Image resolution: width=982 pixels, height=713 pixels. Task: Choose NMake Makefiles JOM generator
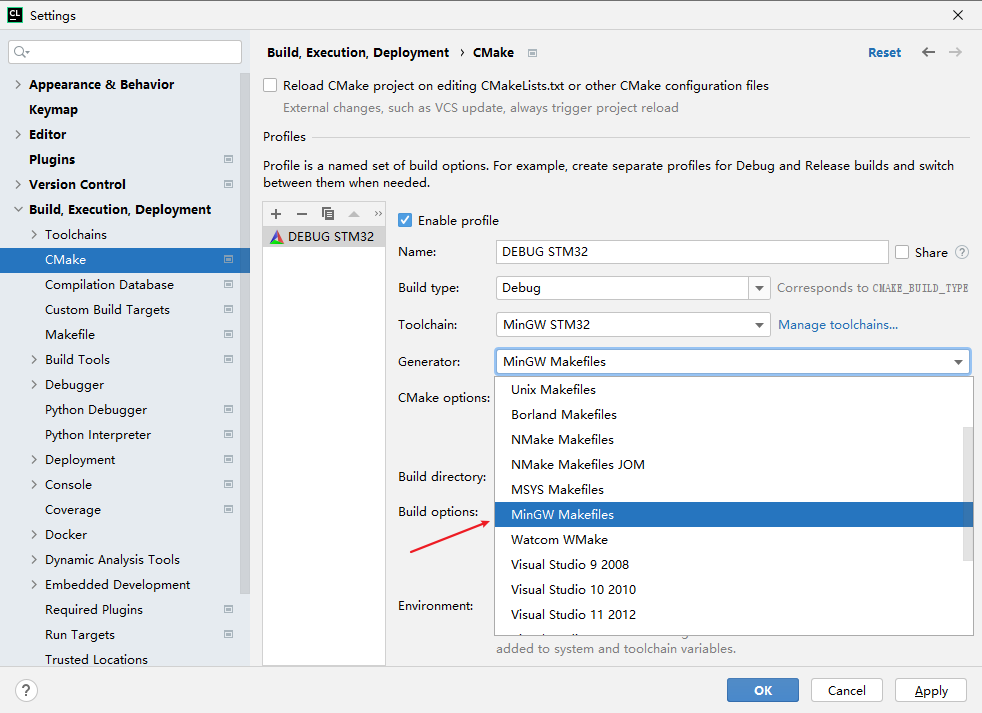coord(729,465)
